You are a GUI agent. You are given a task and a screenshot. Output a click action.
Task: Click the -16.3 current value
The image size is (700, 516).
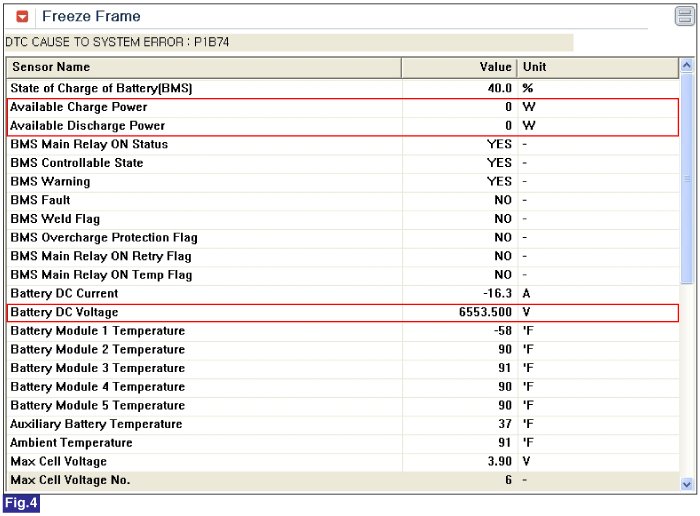coord(497,294)
